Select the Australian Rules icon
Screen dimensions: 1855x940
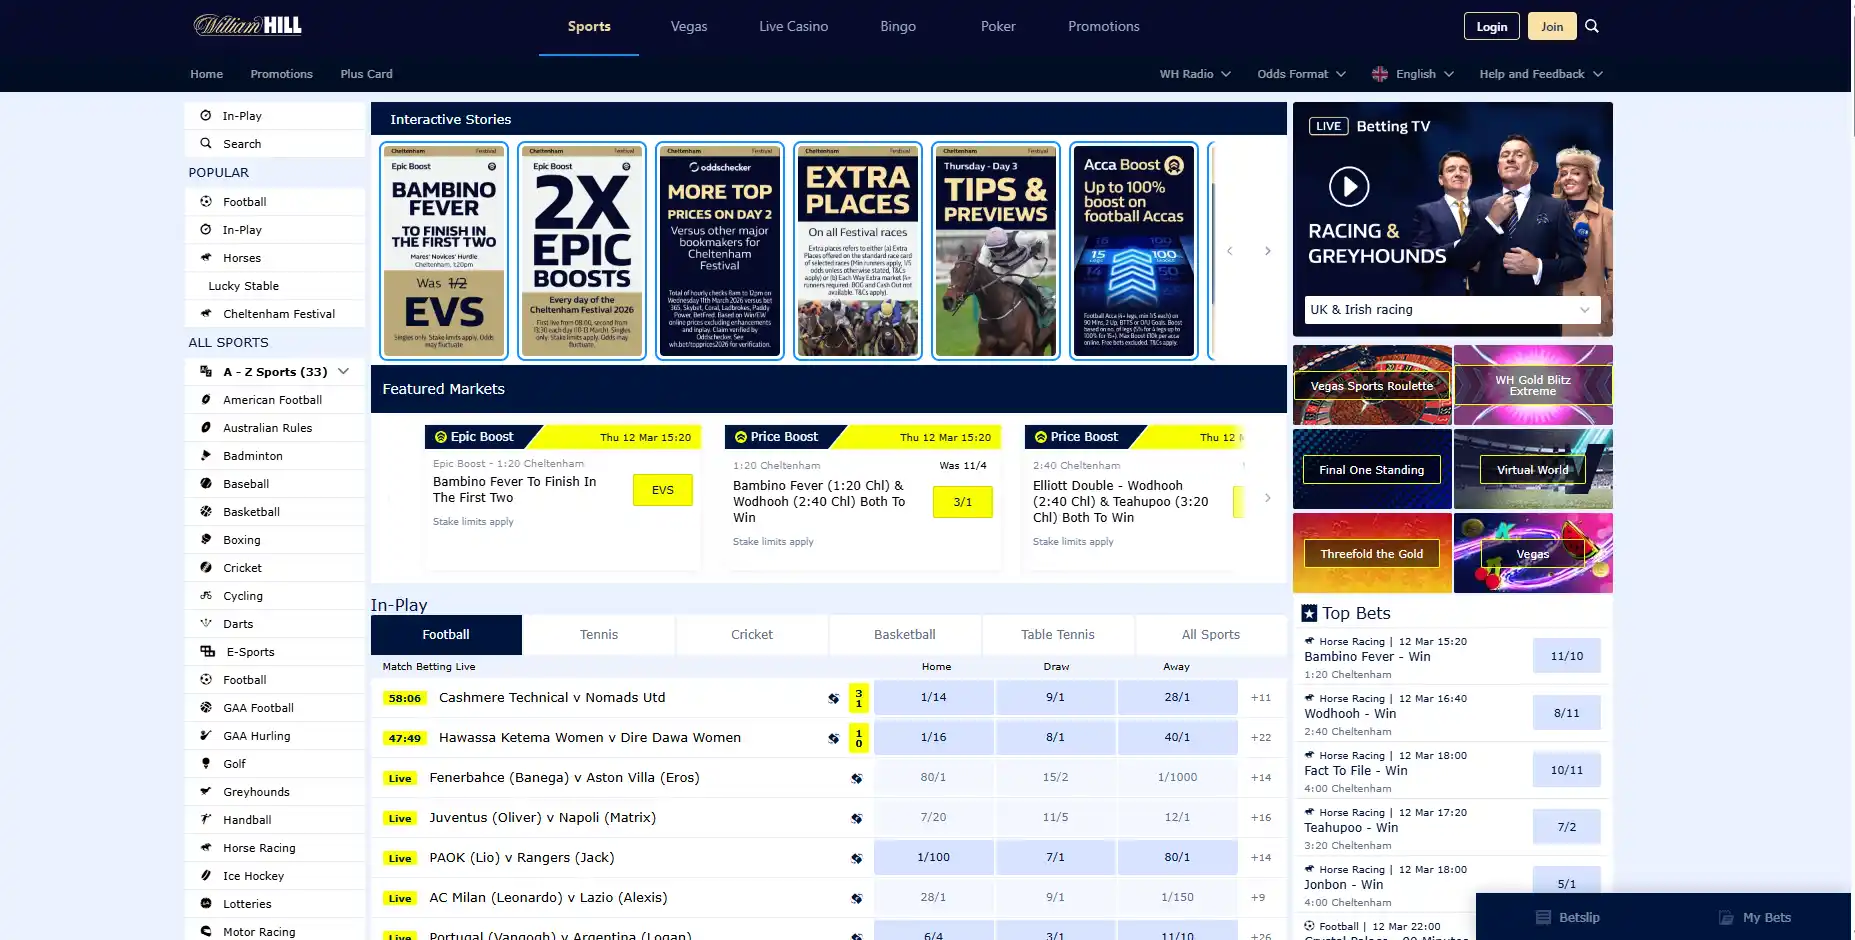pos(206,427)
